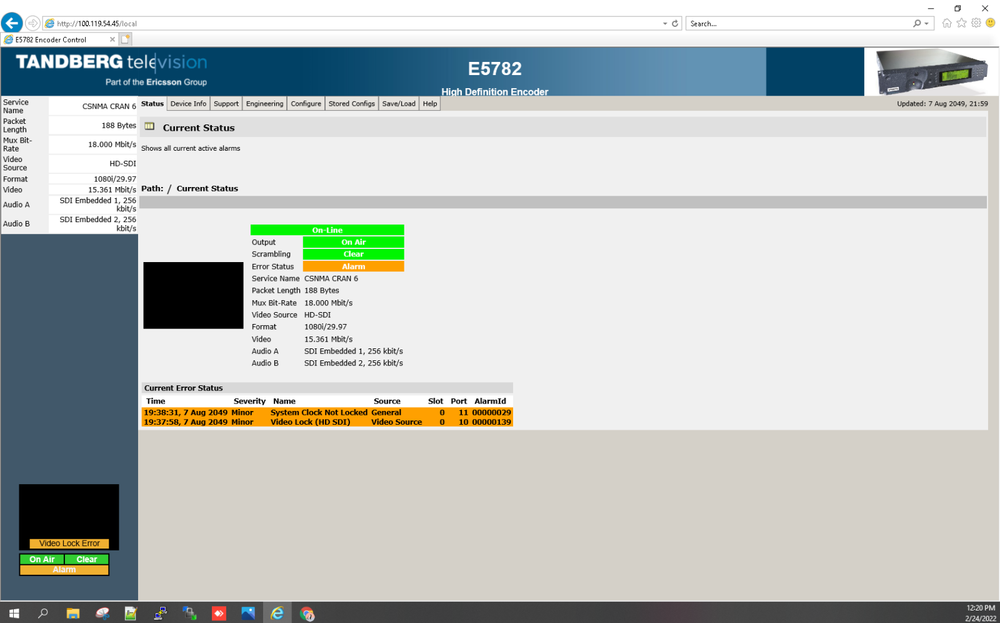
Task: Click alarm ID 00000139
Action: click(492, 422)
